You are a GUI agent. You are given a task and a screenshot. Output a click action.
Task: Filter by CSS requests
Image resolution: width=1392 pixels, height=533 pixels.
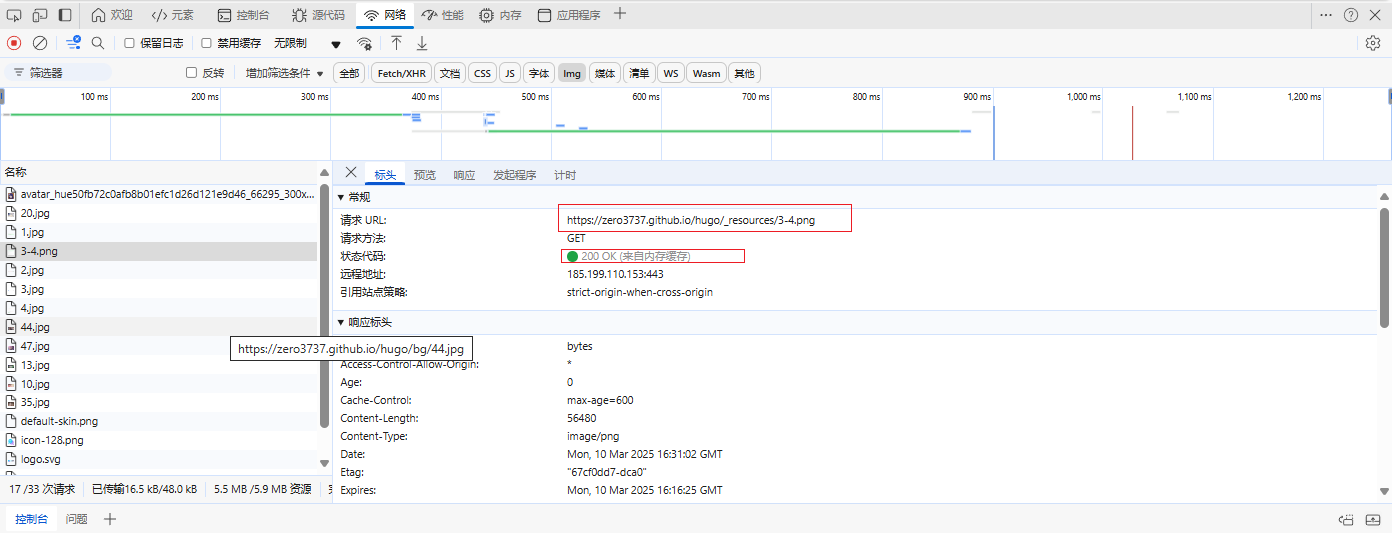(x=483, y=73)
